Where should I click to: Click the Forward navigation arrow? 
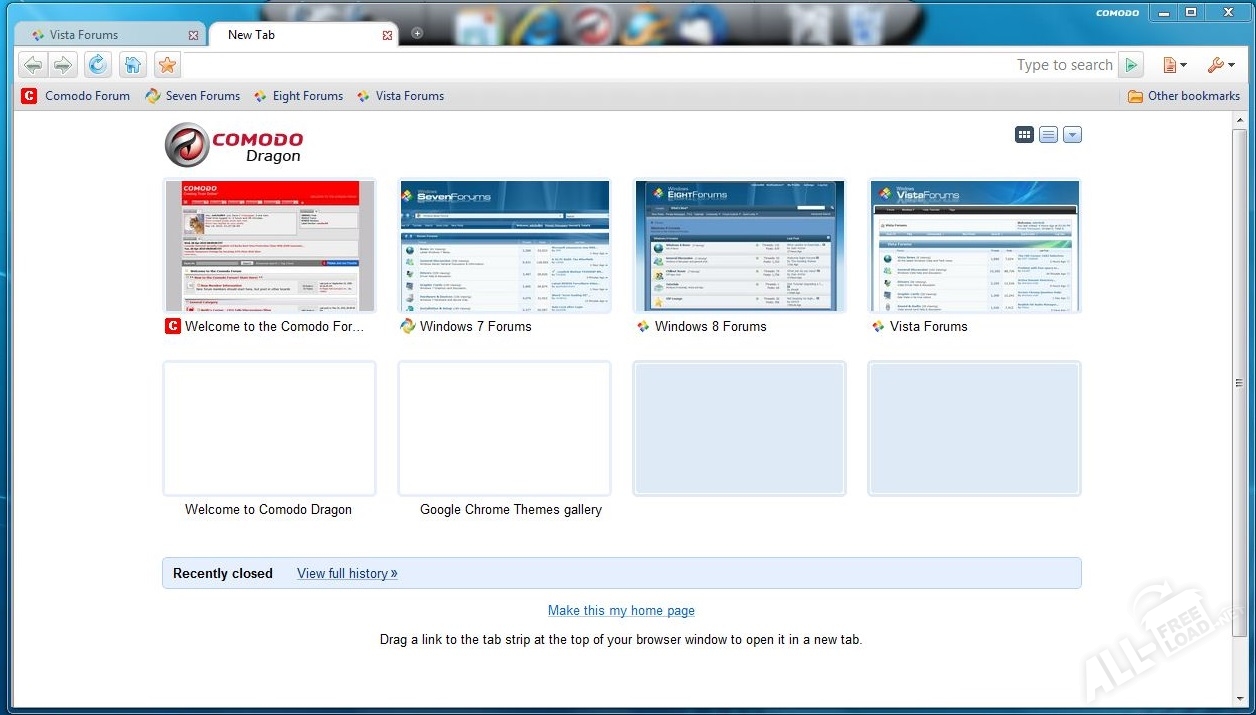click(x=62, y=65)
